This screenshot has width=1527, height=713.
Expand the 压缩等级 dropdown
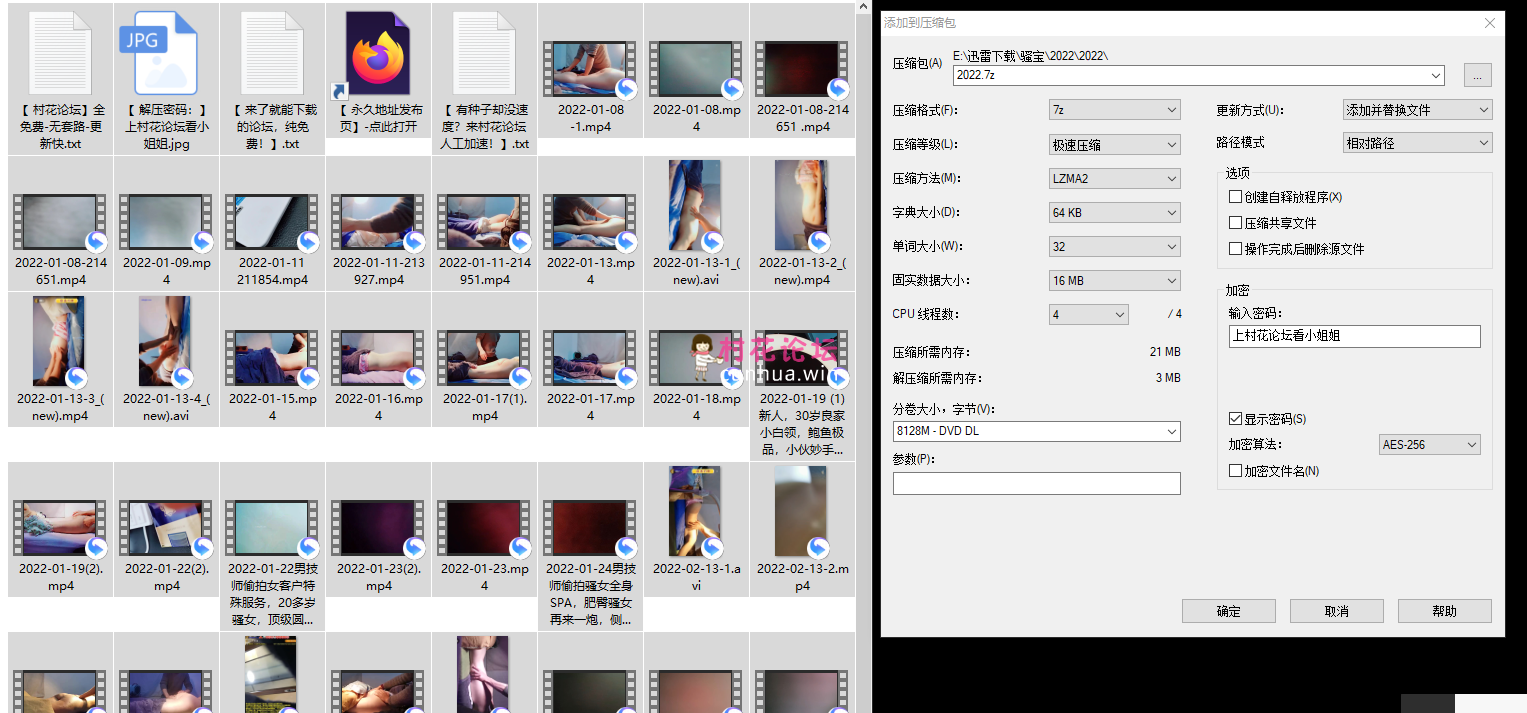point(1114,144)
